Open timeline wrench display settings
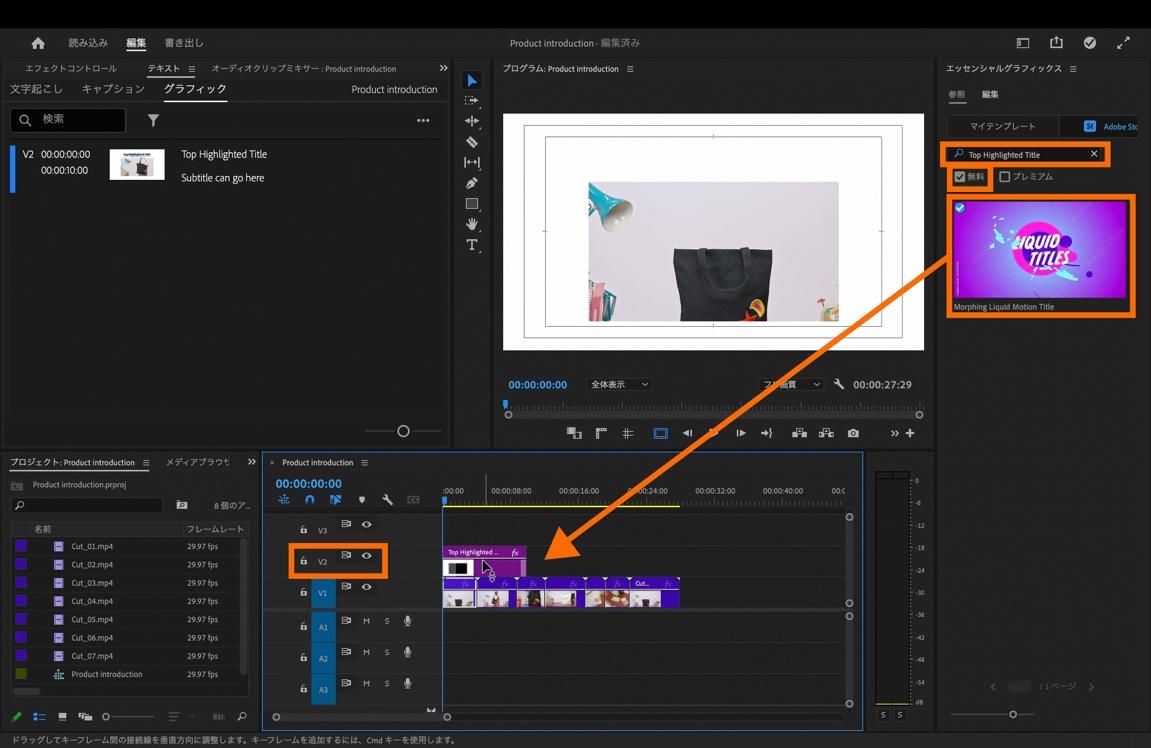This screenshot has width=1151, height=748. [387, 499]
